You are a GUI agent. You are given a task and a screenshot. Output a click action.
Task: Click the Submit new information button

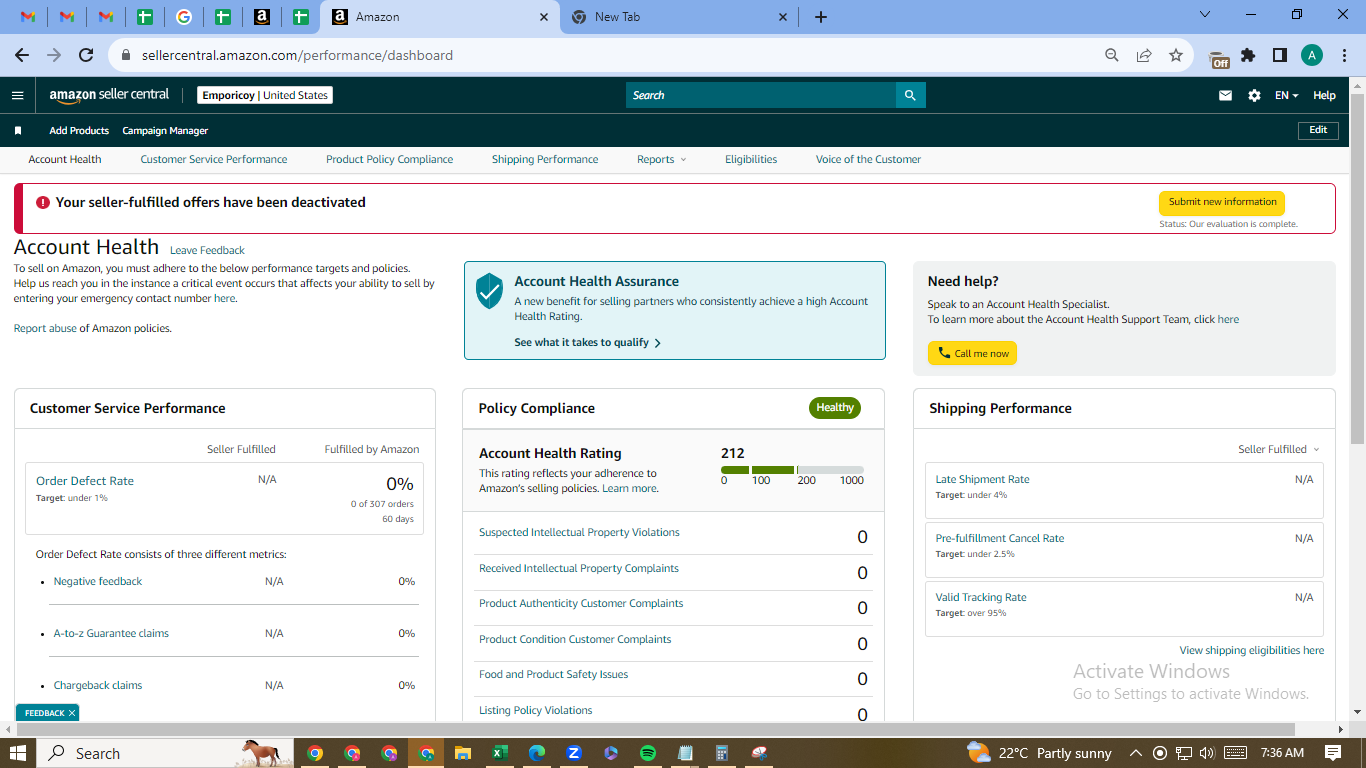click(1222, 202)
